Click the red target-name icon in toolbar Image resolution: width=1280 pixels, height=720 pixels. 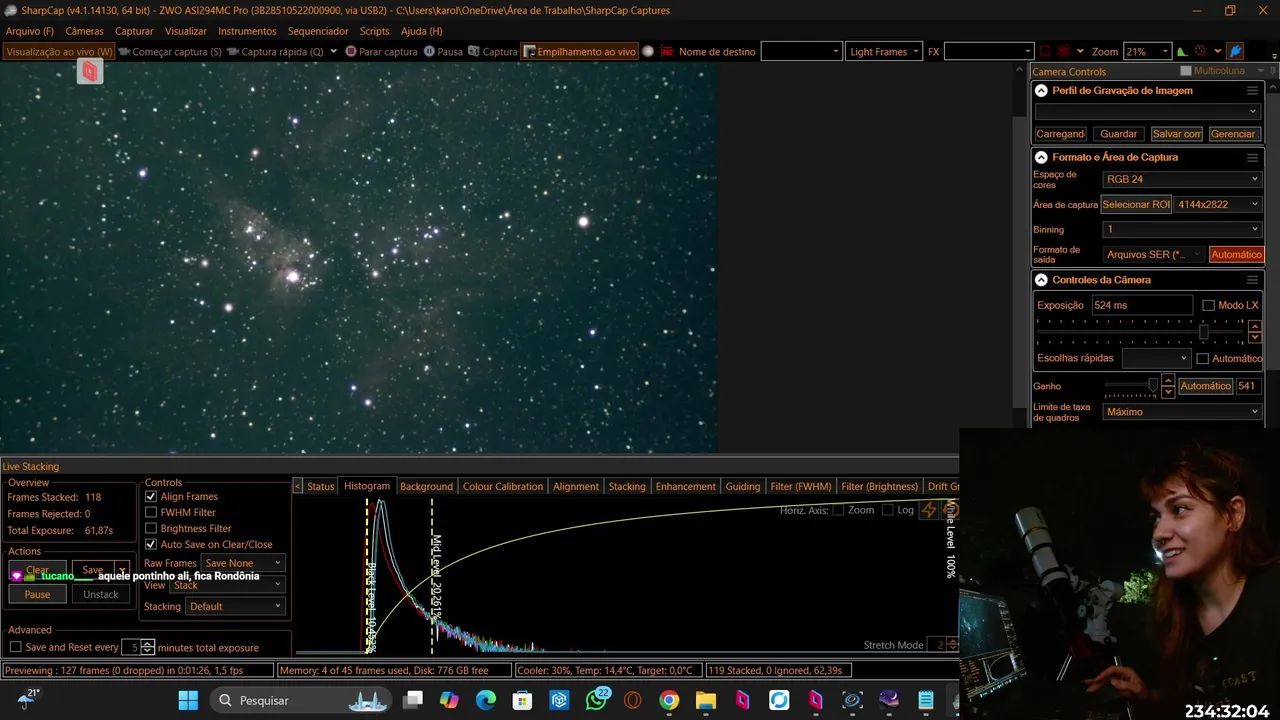point(667,51)
